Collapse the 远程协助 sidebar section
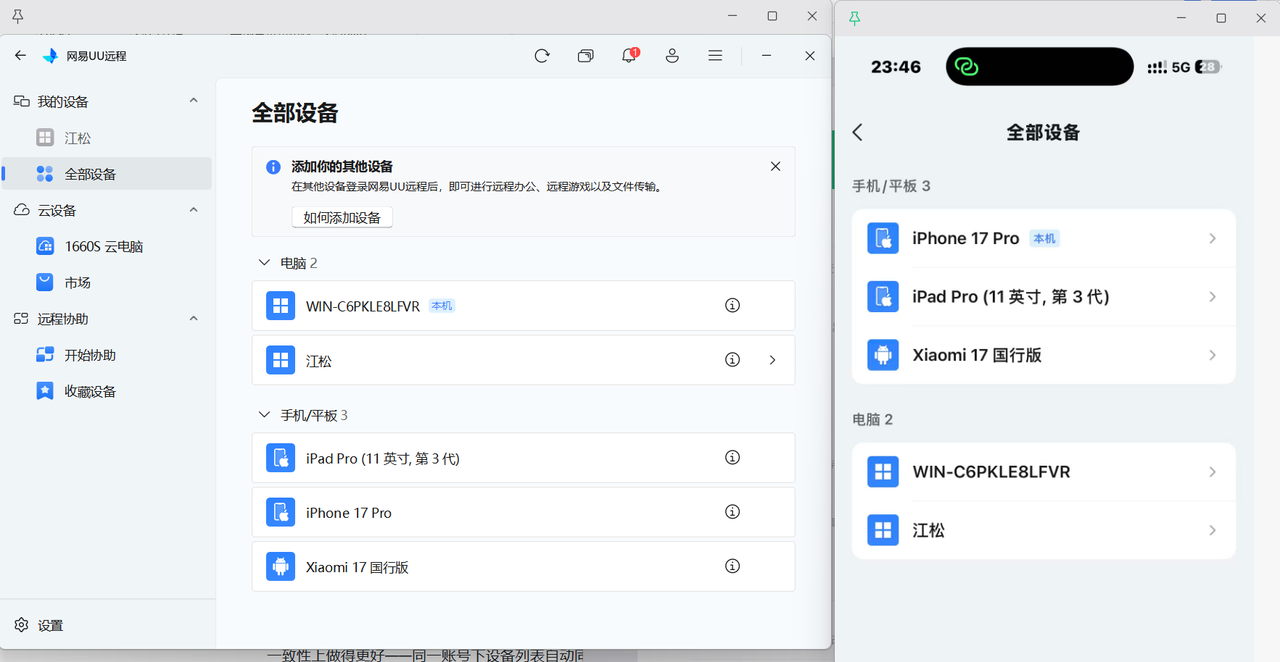The image size is (1280, 662). tap(194, 318)
